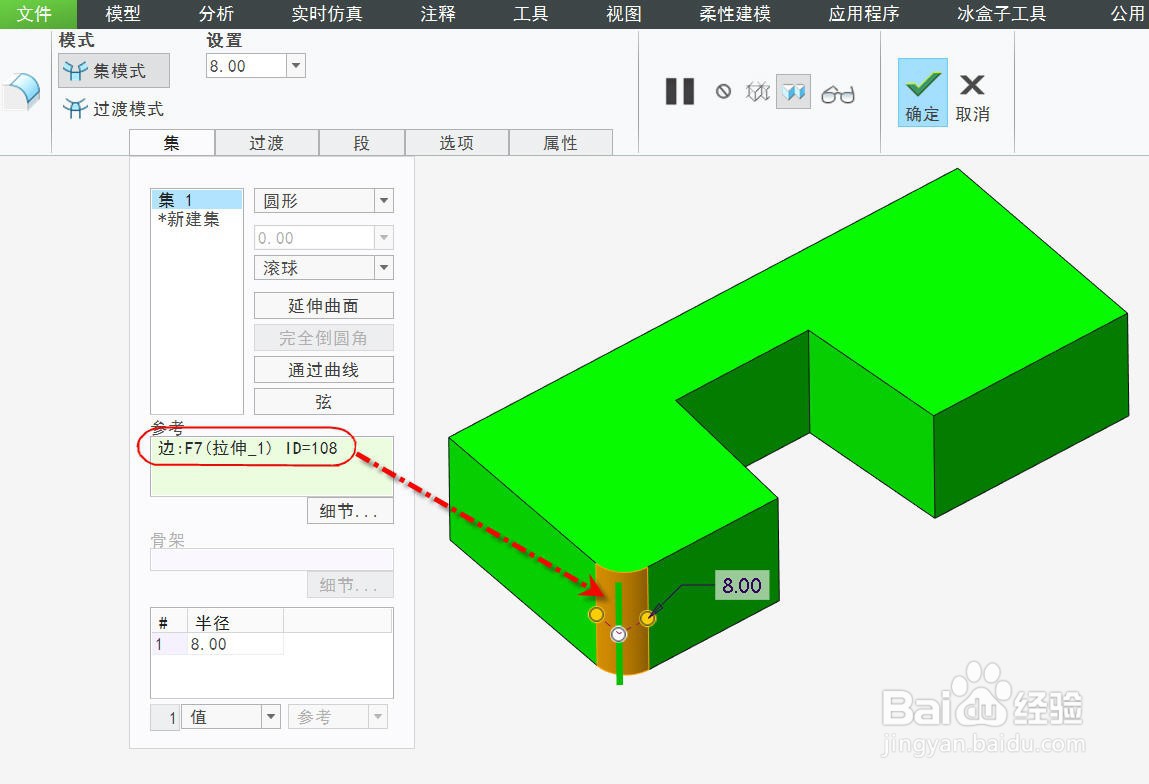Image resolution: width=1149 pixels, height=784 pixels.
Task: Open reference details via 细节... button
Action: [349, 510]
